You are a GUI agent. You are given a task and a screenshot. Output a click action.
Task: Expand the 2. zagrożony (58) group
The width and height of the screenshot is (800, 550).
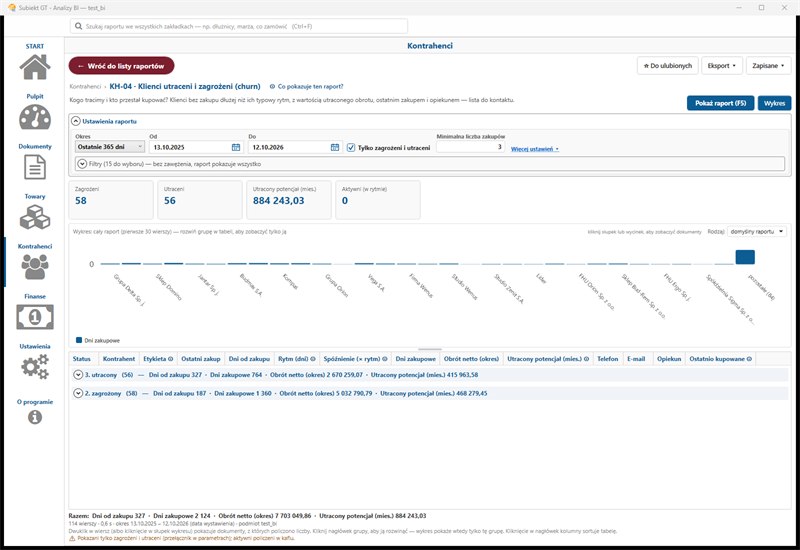click(x=78, y=393)
